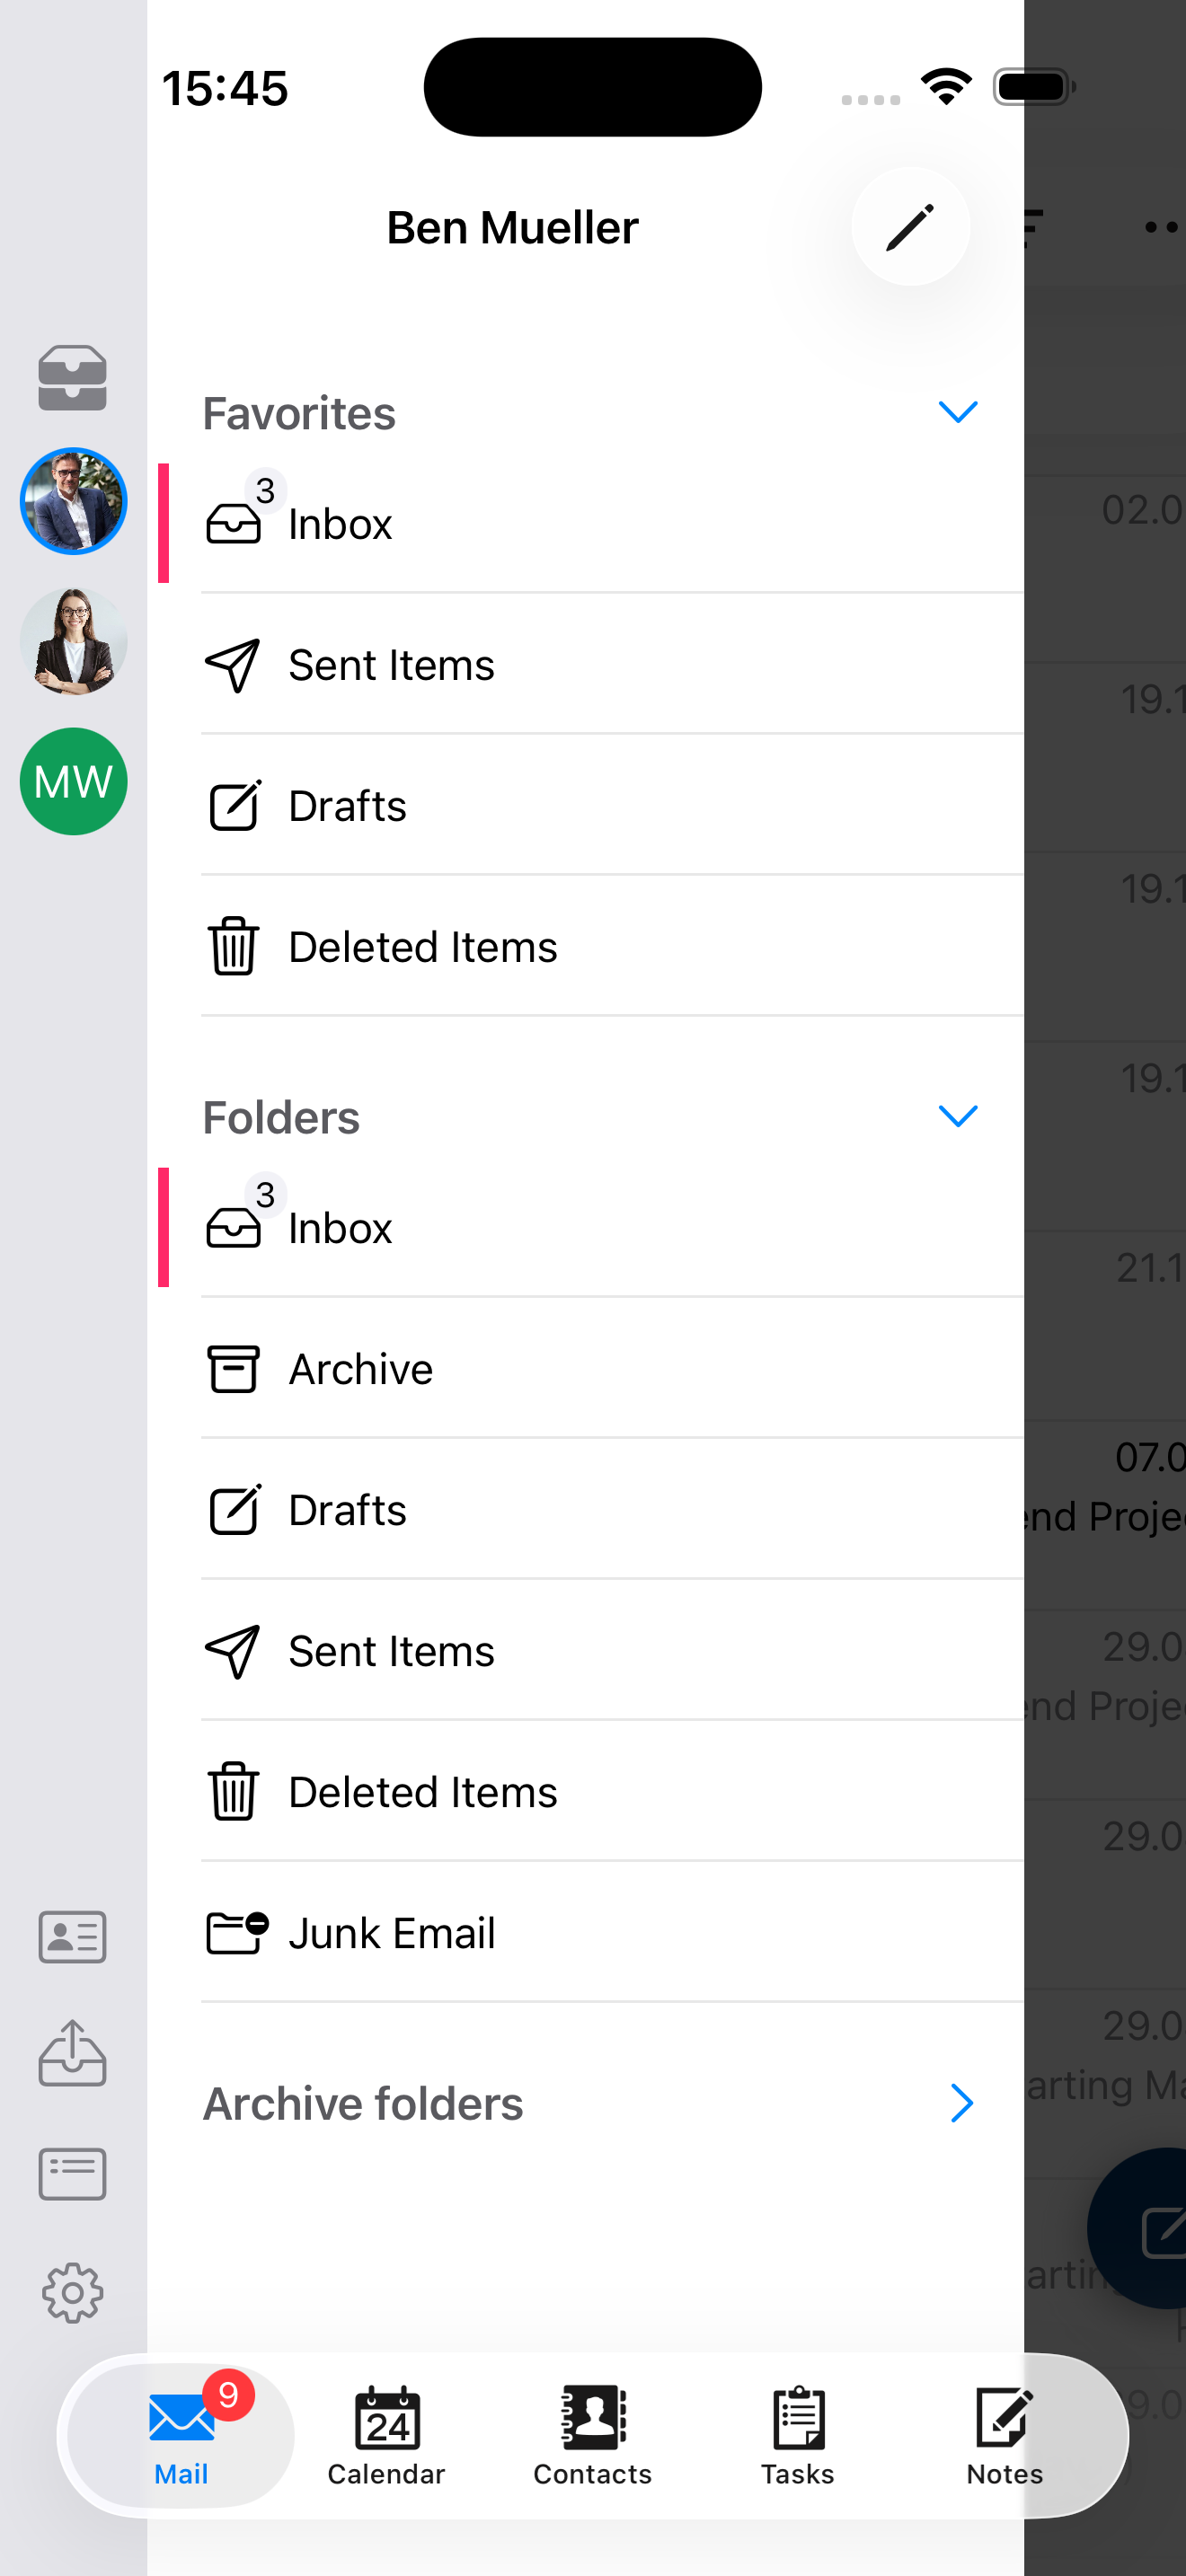Image resolution: width=1186 pixels, height=2576 pixels.
Task: Open the settings gear in the left rail
Action: (73, 2294)
